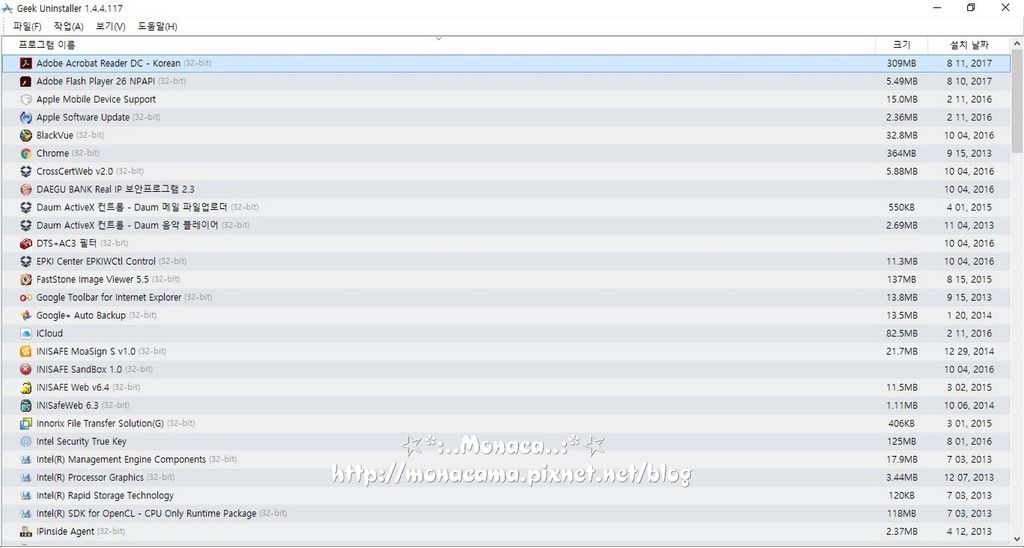Click the DAEGU BANK Real IP icon
This screenshot has height=548, width=1024.
pyautogui.click(x=25, y=189)
